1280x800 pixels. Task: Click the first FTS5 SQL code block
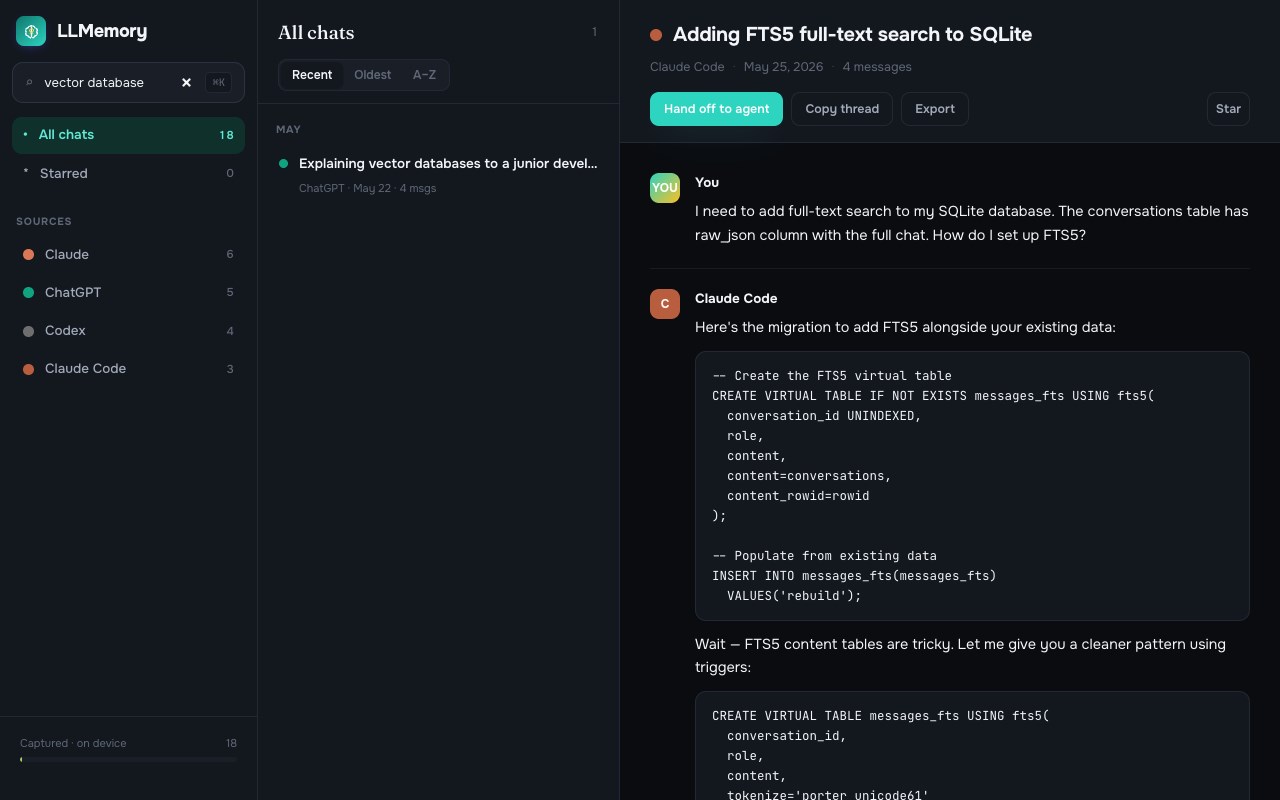972,486
